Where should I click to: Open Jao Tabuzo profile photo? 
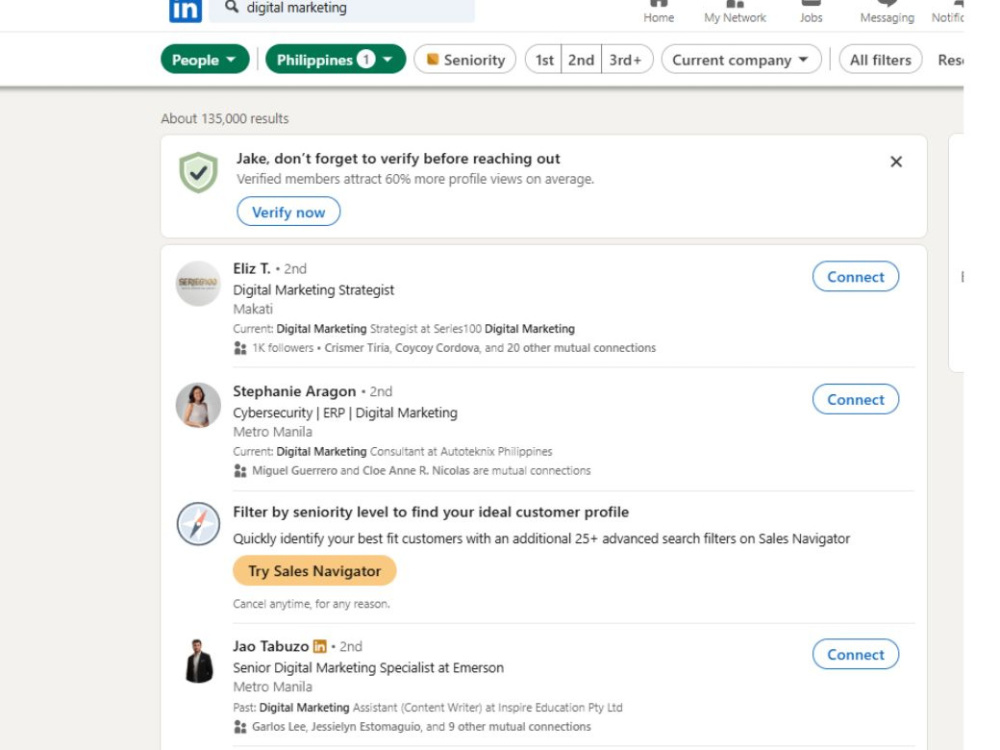tap(198, 661)
